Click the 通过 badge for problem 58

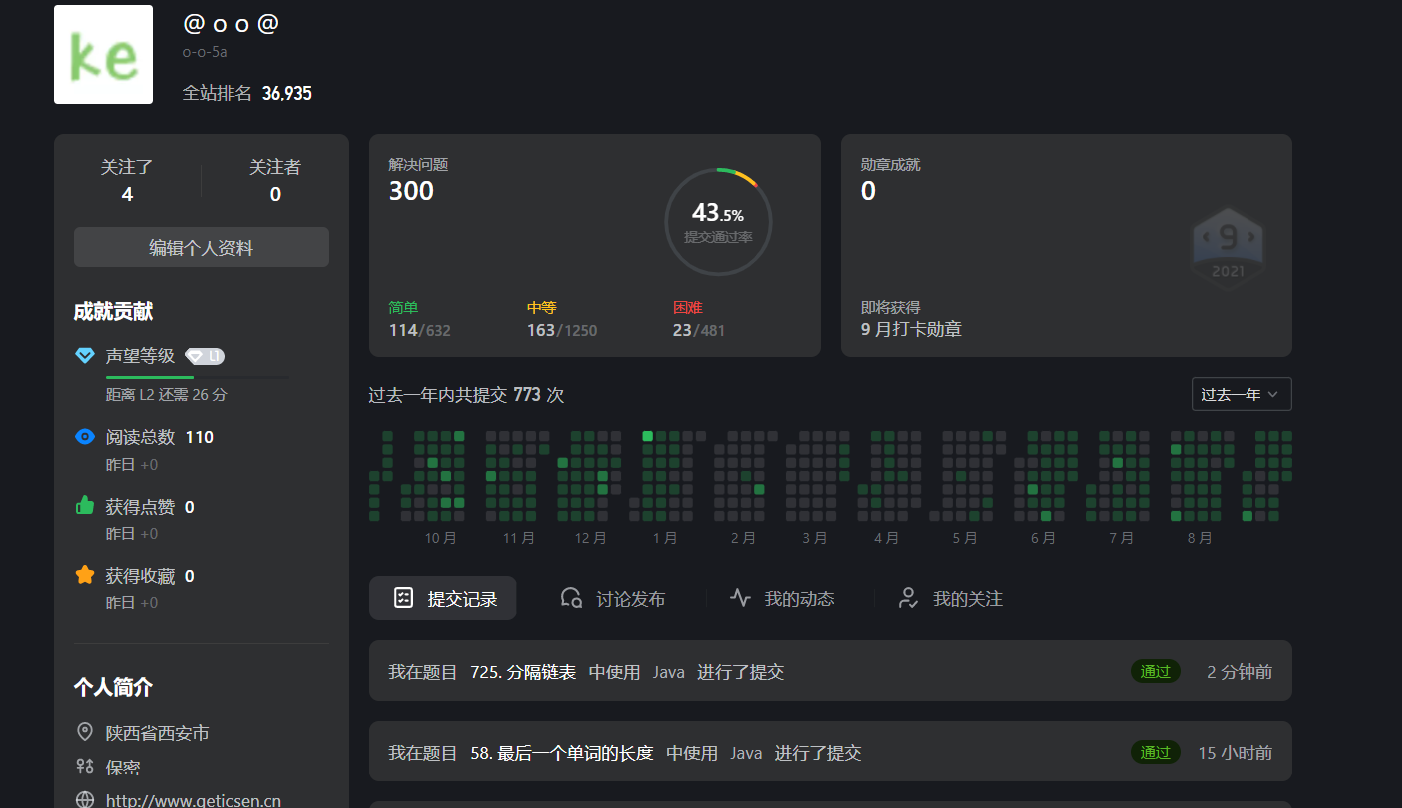click(x=1156, y=752)
